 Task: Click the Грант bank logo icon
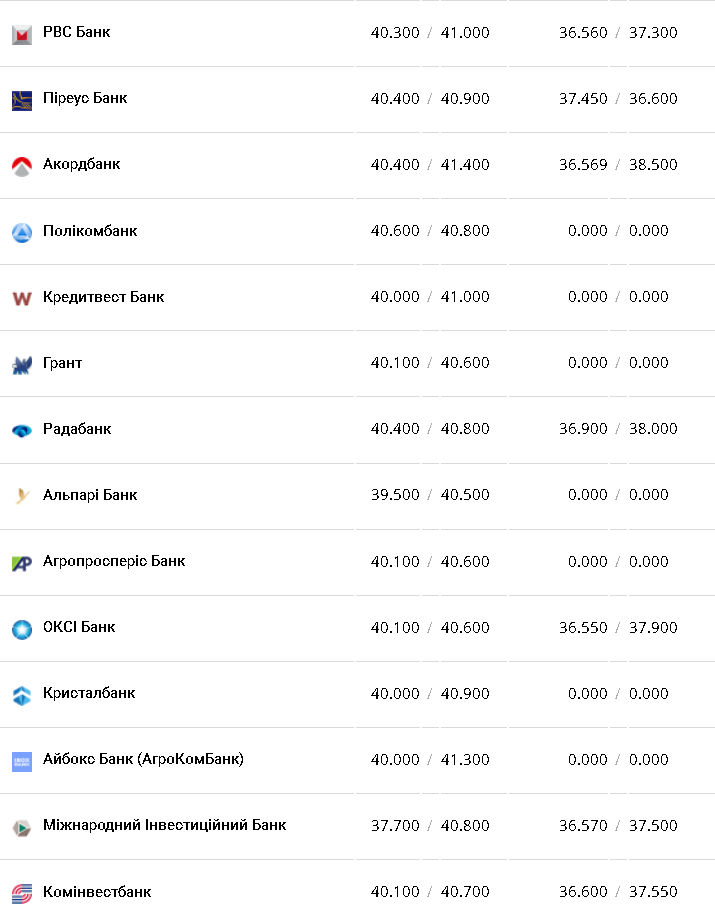[22, 364]
